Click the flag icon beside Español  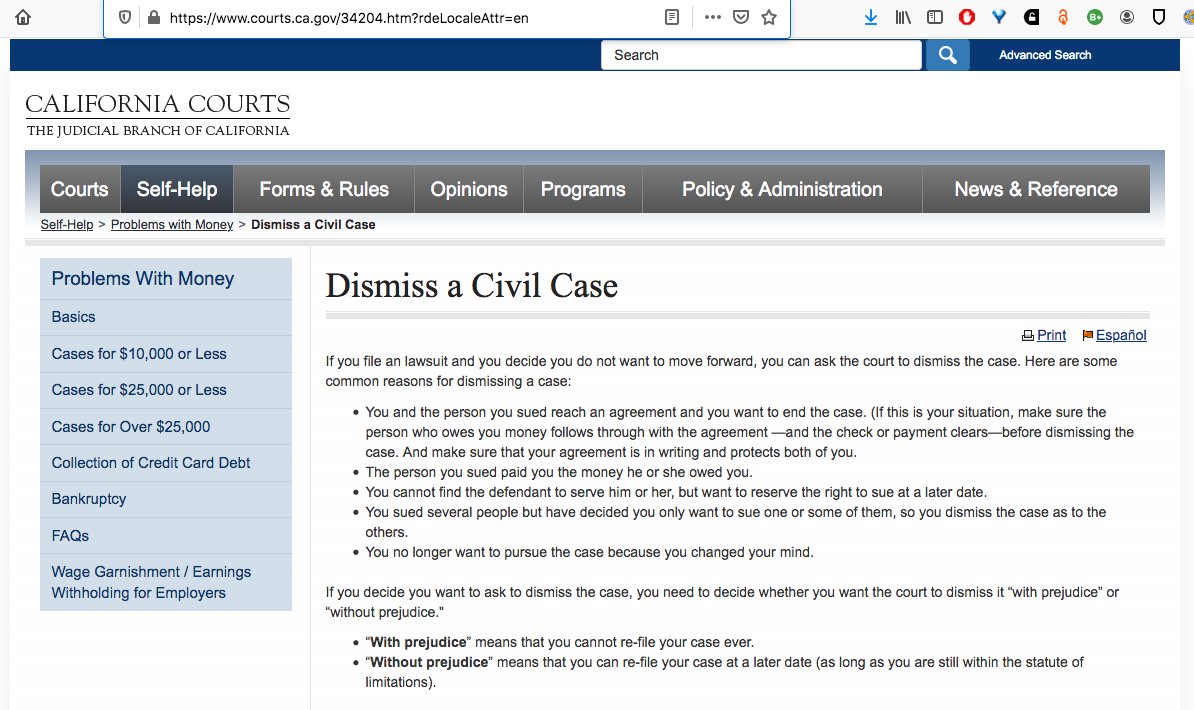coord(1087,336)
